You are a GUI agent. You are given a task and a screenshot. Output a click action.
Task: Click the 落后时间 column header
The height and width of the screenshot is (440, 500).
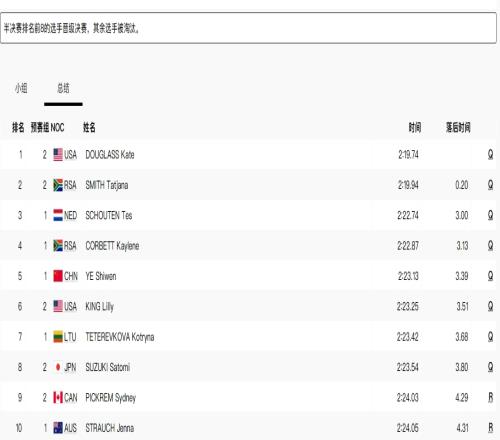458,127
